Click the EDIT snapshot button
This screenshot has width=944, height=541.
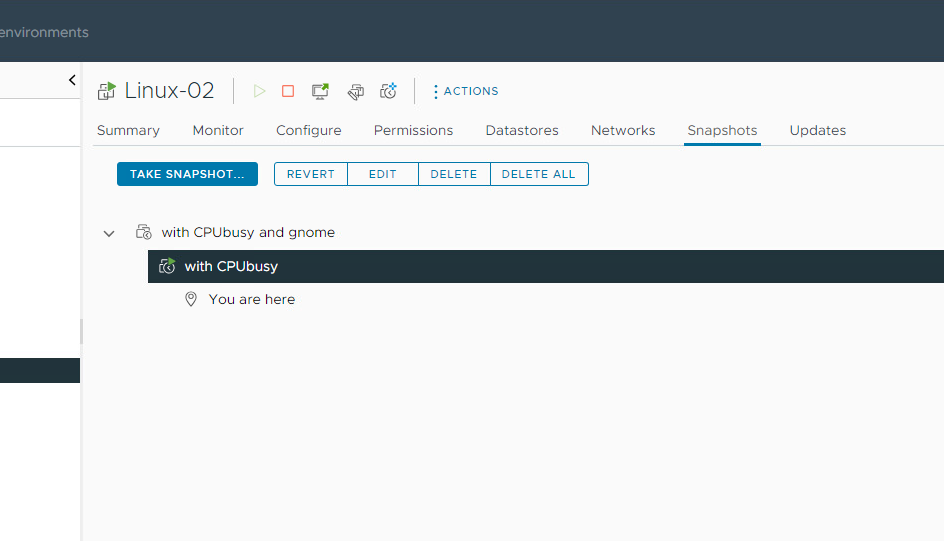[x=383, y=174]
